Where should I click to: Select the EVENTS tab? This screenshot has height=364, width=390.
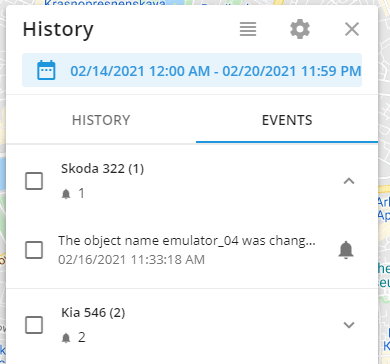[287, 120]
